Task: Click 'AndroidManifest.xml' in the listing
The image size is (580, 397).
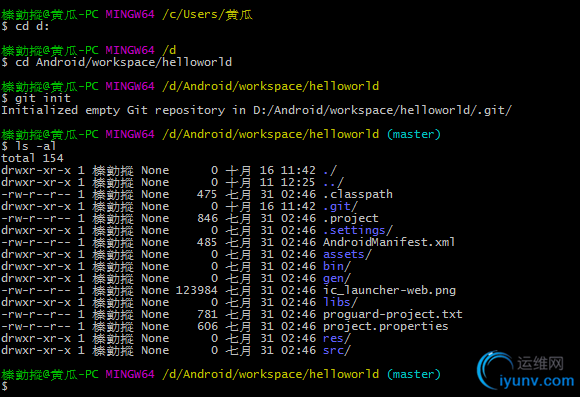Action: [x=389, y=242]
